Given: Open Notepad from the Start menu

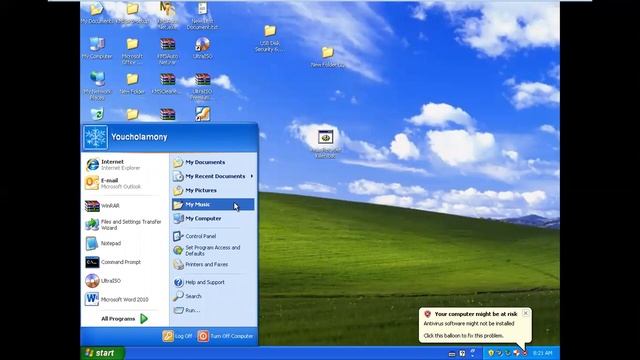Looking at the screenshot, I should [x=125, y=243].
